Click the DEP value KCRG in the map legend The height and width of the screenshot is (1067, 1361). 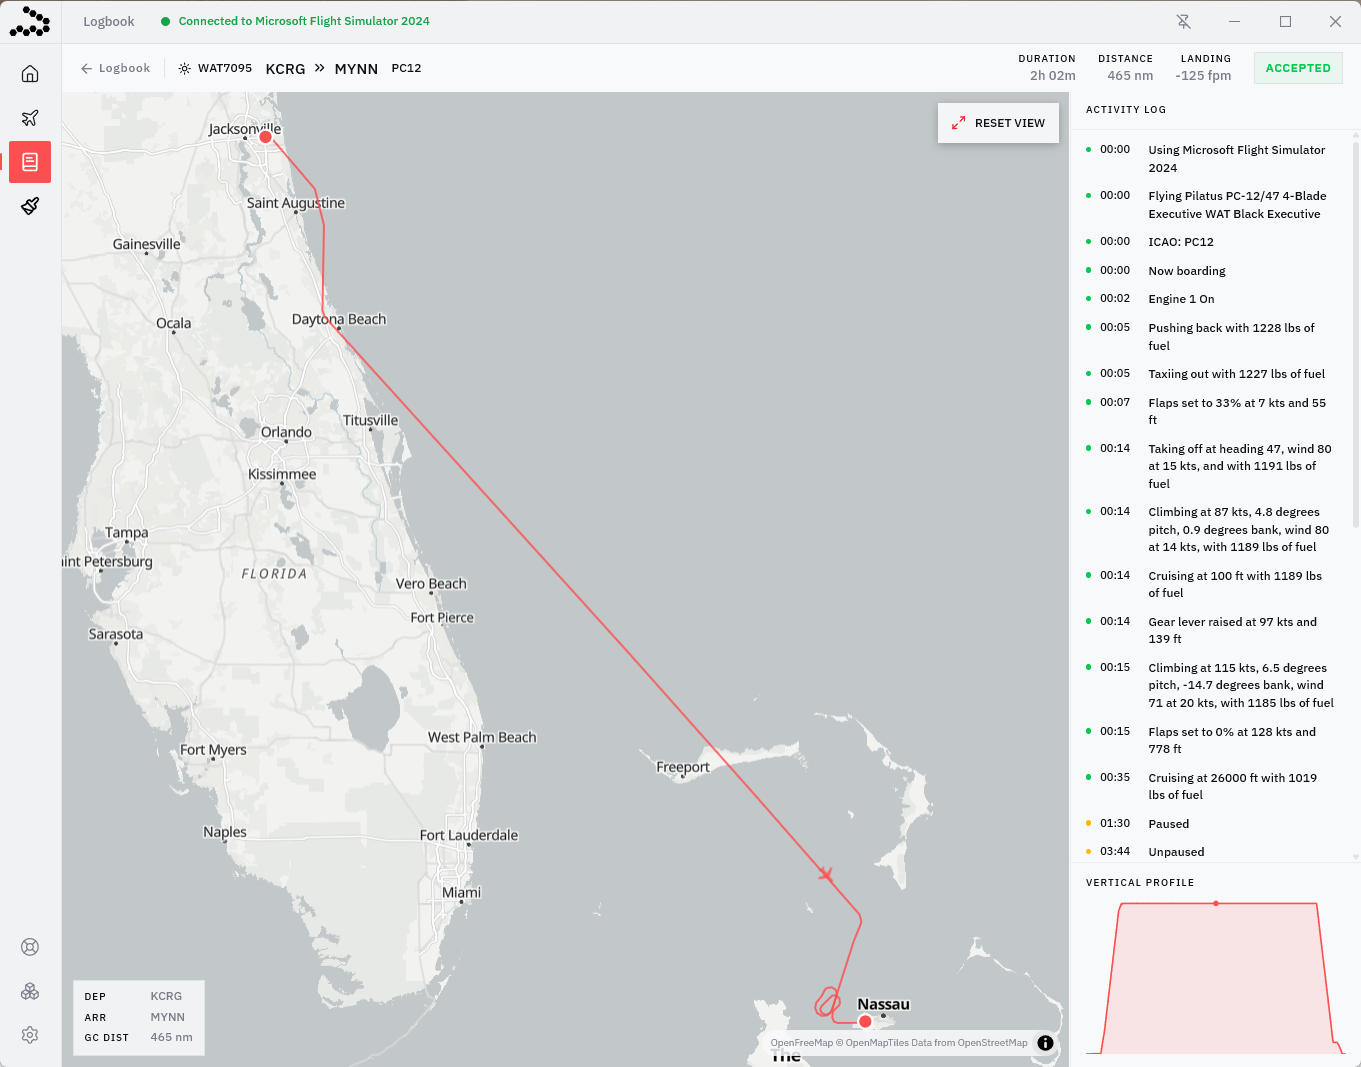(166, 997)
